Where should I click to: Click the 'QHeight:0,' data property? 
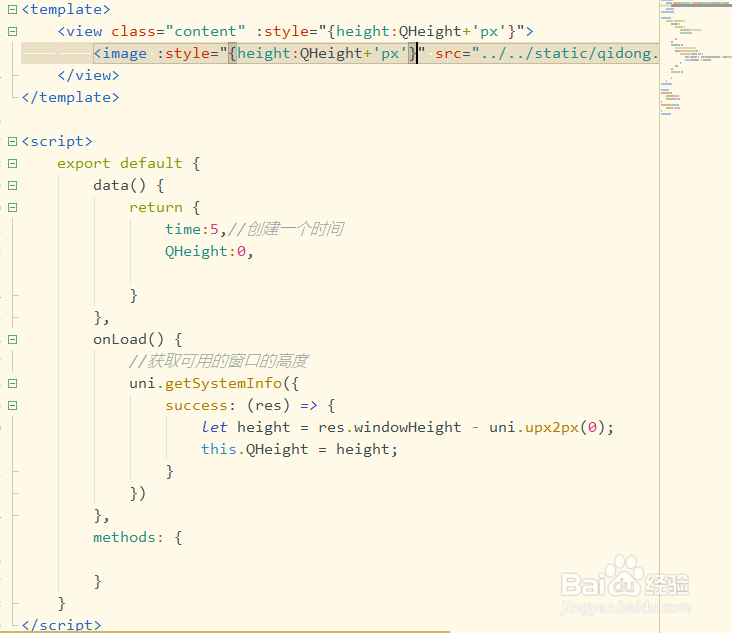(x=209, y=251)
